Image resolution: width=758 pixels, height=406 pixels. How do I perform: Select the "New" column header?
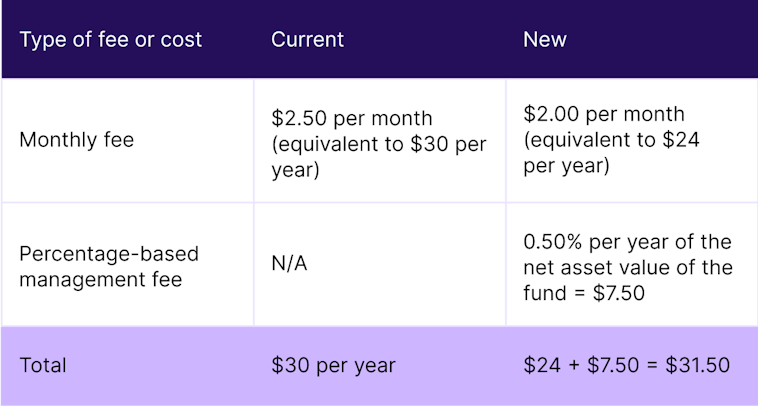[x=544, y=40]
